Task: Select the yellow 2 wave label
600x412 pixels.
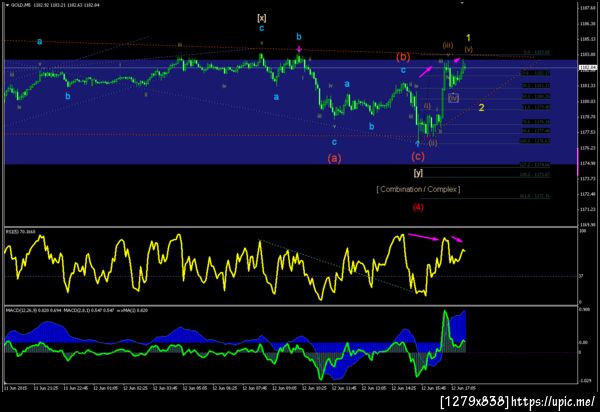Action: [x=481, y=107]
